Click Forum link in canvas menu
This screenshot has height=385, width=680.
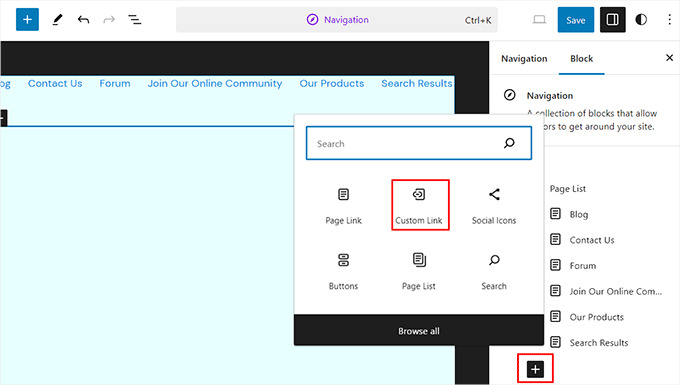pos(114,83)
